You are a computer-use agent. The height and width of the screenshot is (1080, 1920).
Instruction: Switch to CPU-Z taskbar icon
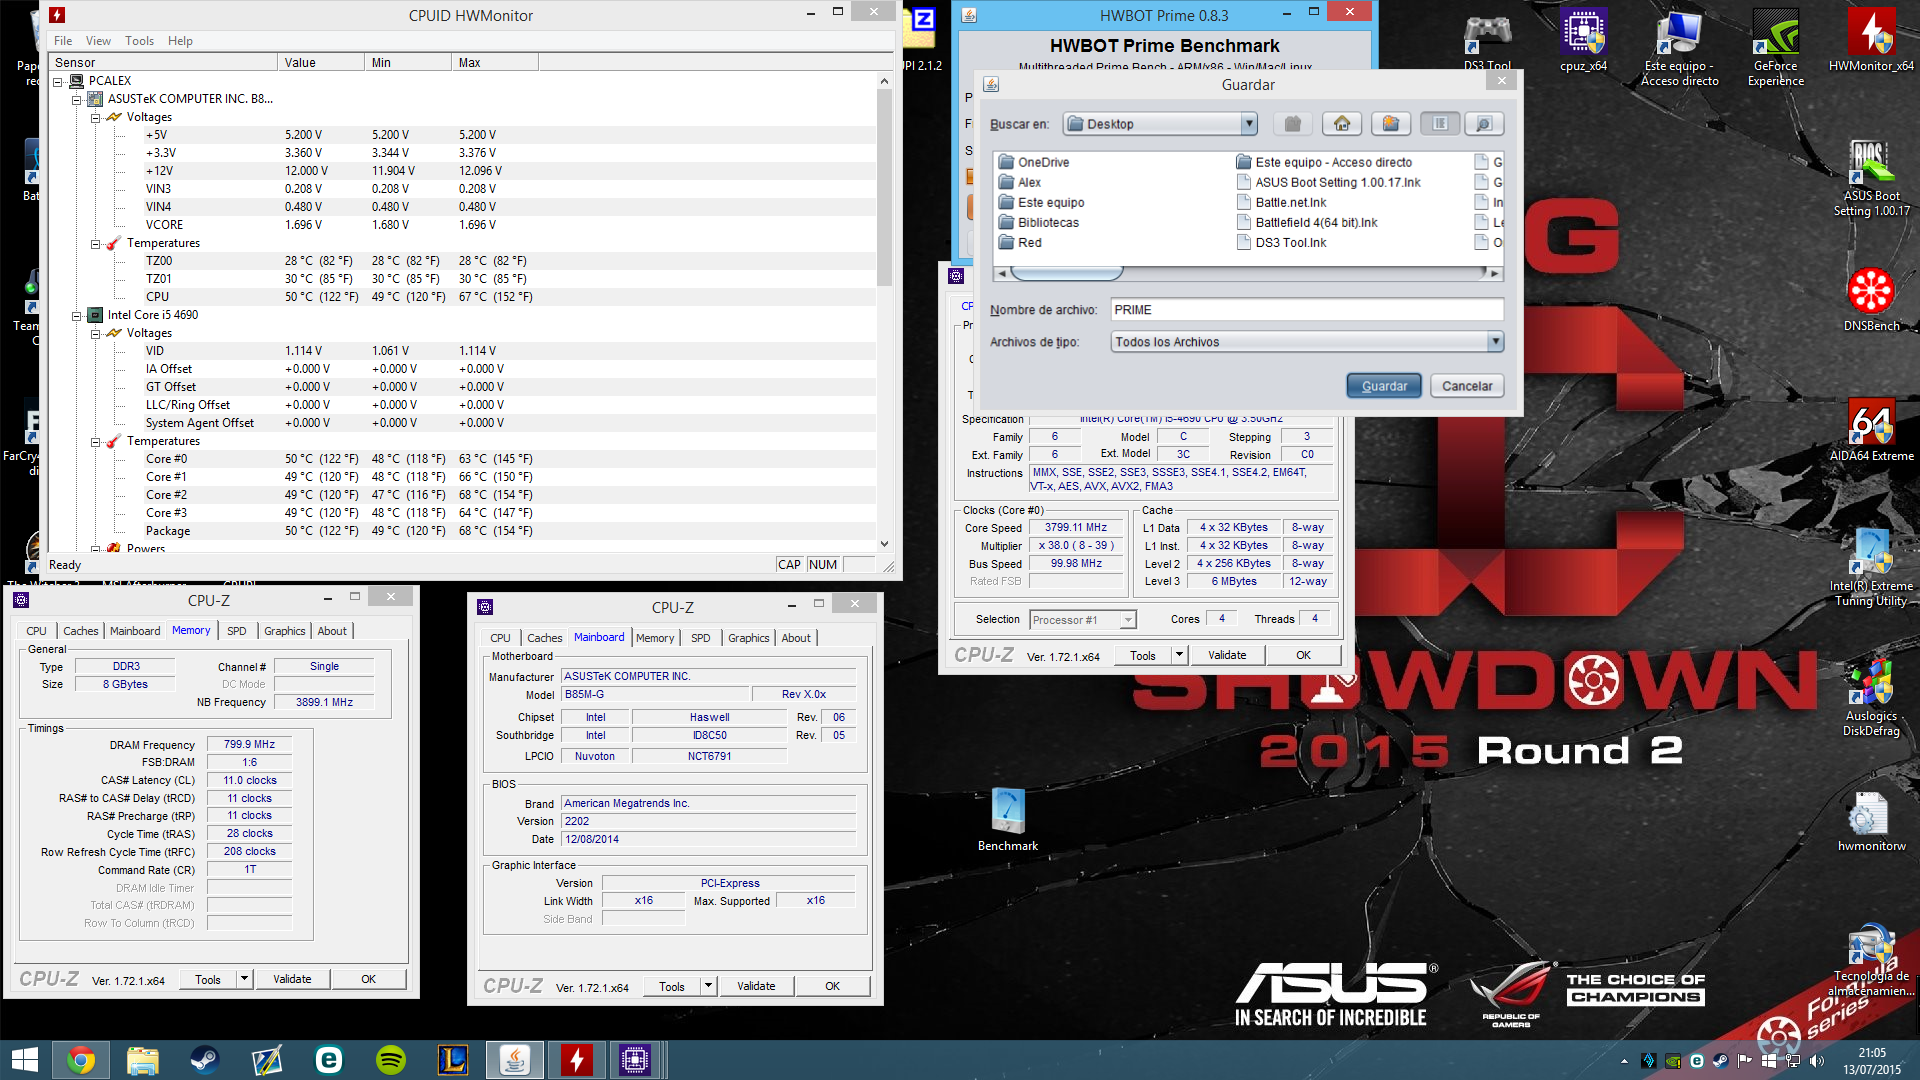click(x=635, y=1060)
